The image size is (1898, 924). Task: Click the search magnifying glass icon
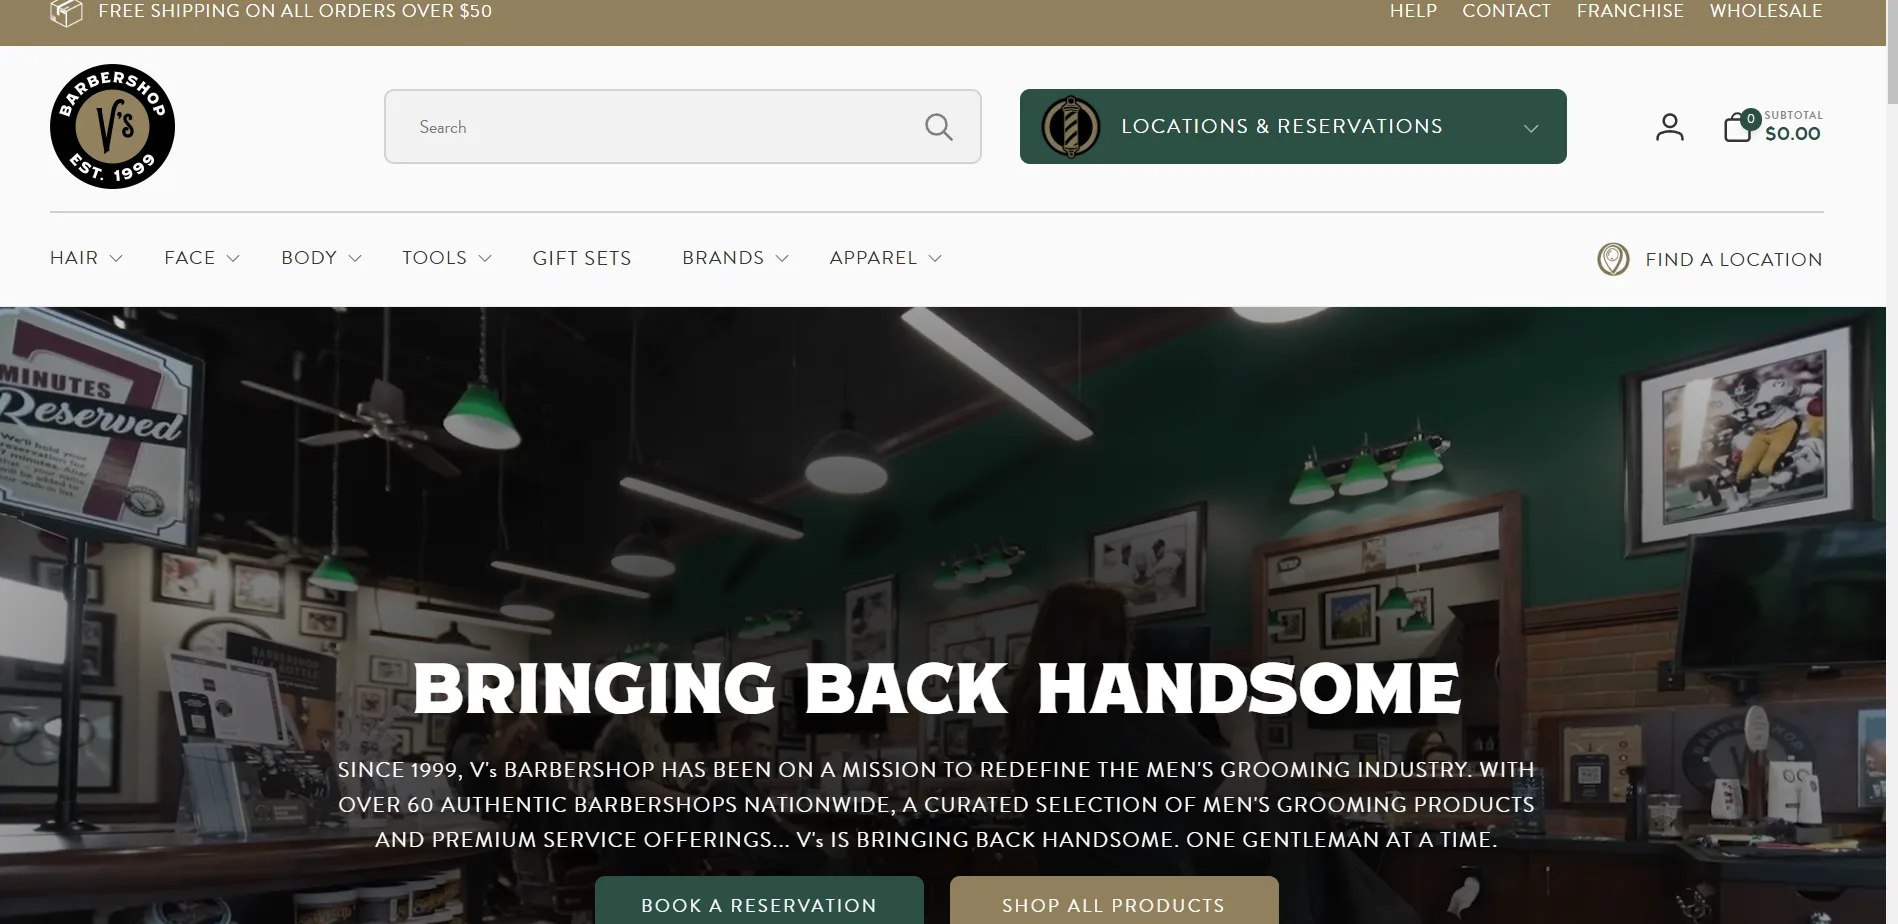click(x=938, y=127)
